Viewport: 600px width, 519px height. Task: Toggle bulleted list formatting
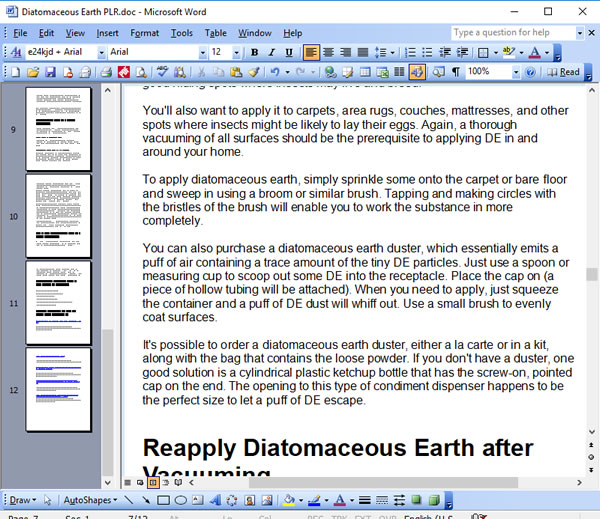click(x=427, y=52)
